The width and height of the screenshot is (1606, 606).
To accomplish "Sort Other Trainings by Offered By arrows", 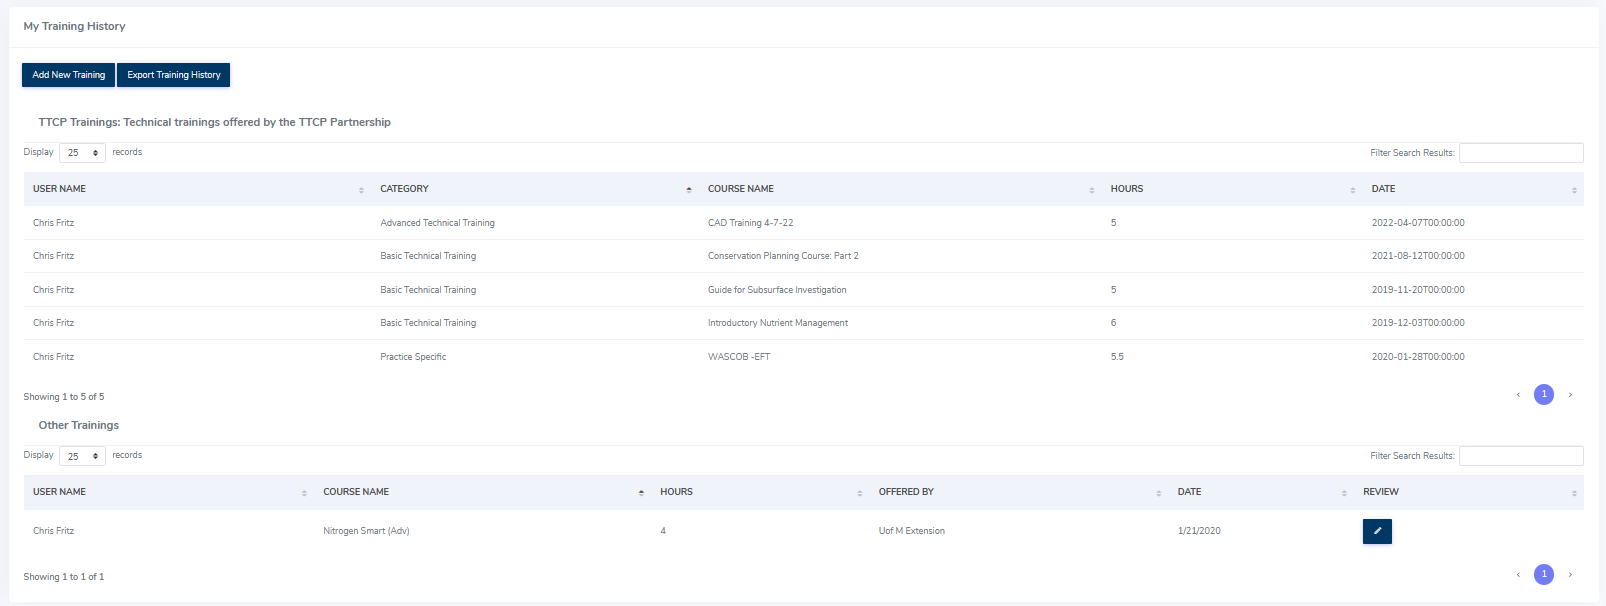I will 1159,493.
